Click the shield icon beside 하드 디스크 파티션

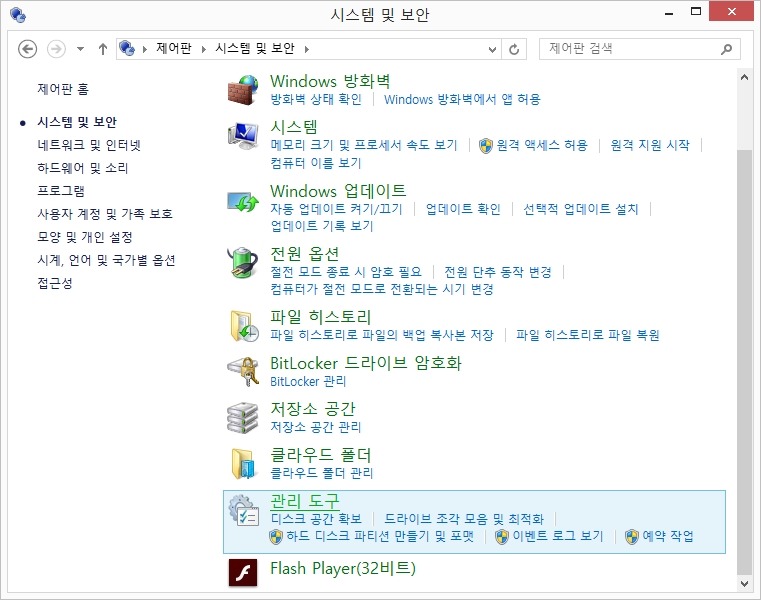click(276, 537)
